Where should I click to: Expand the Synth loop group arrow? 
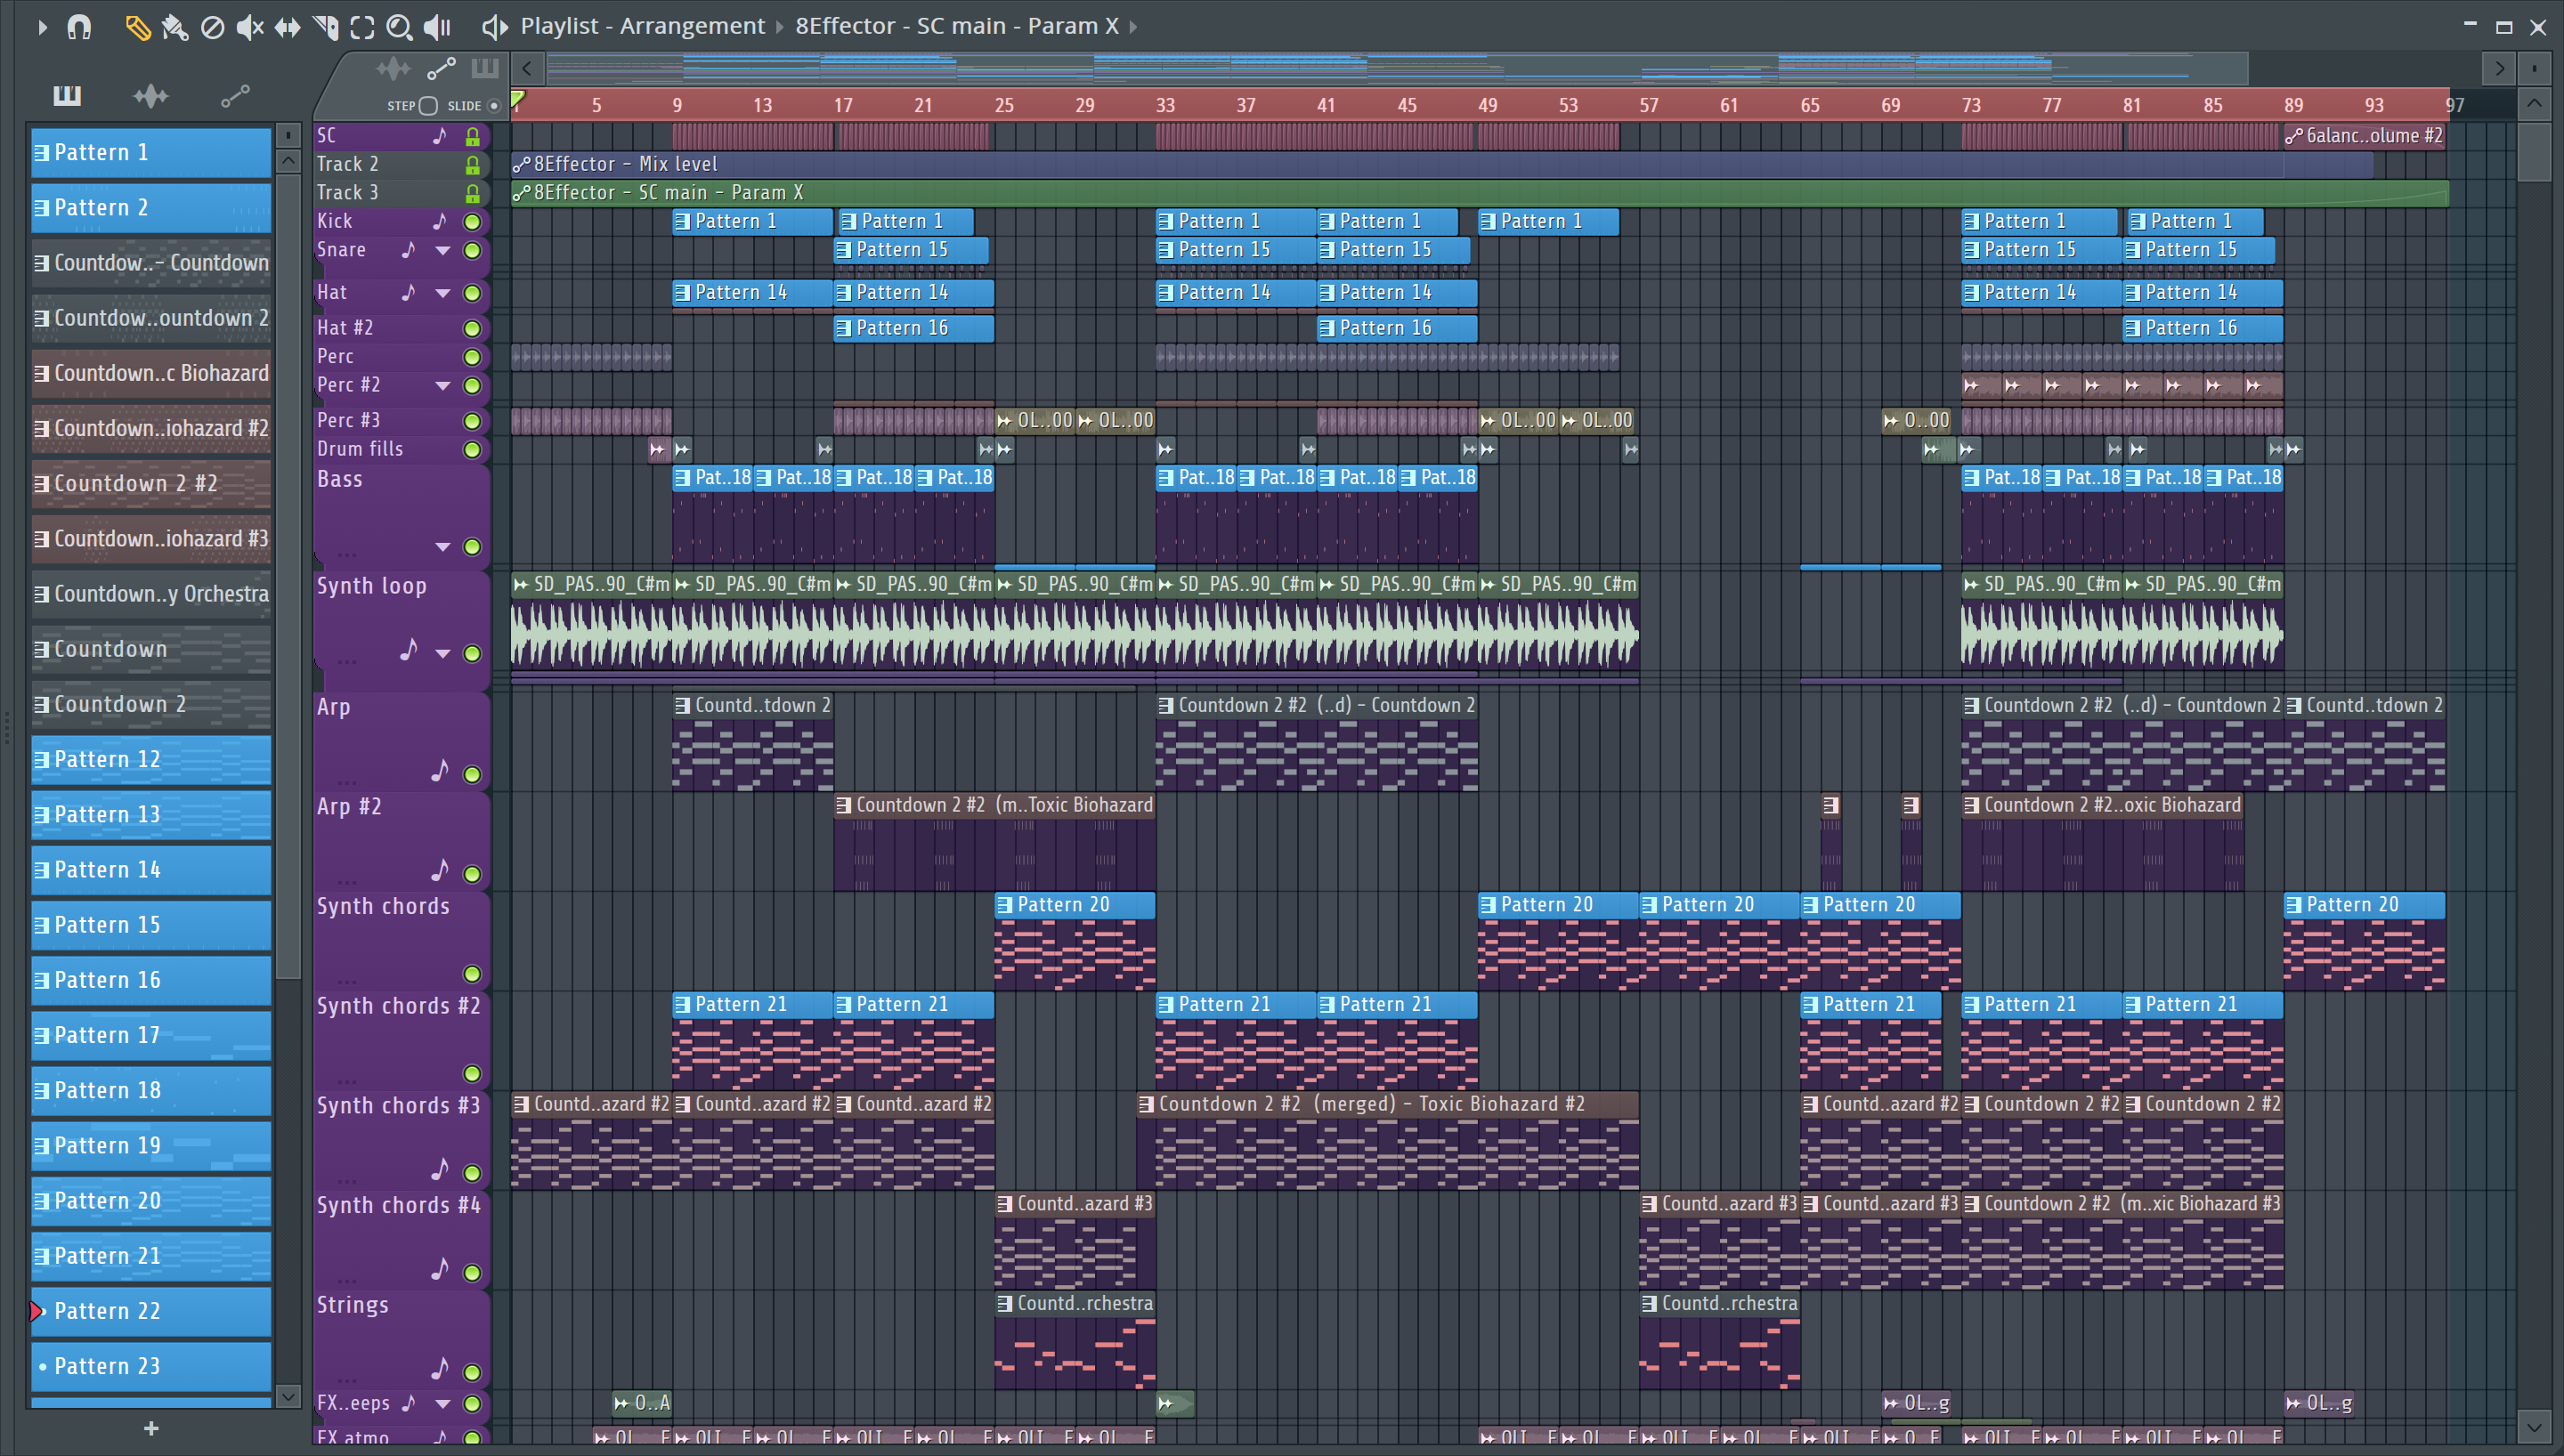tap(442, 654)
